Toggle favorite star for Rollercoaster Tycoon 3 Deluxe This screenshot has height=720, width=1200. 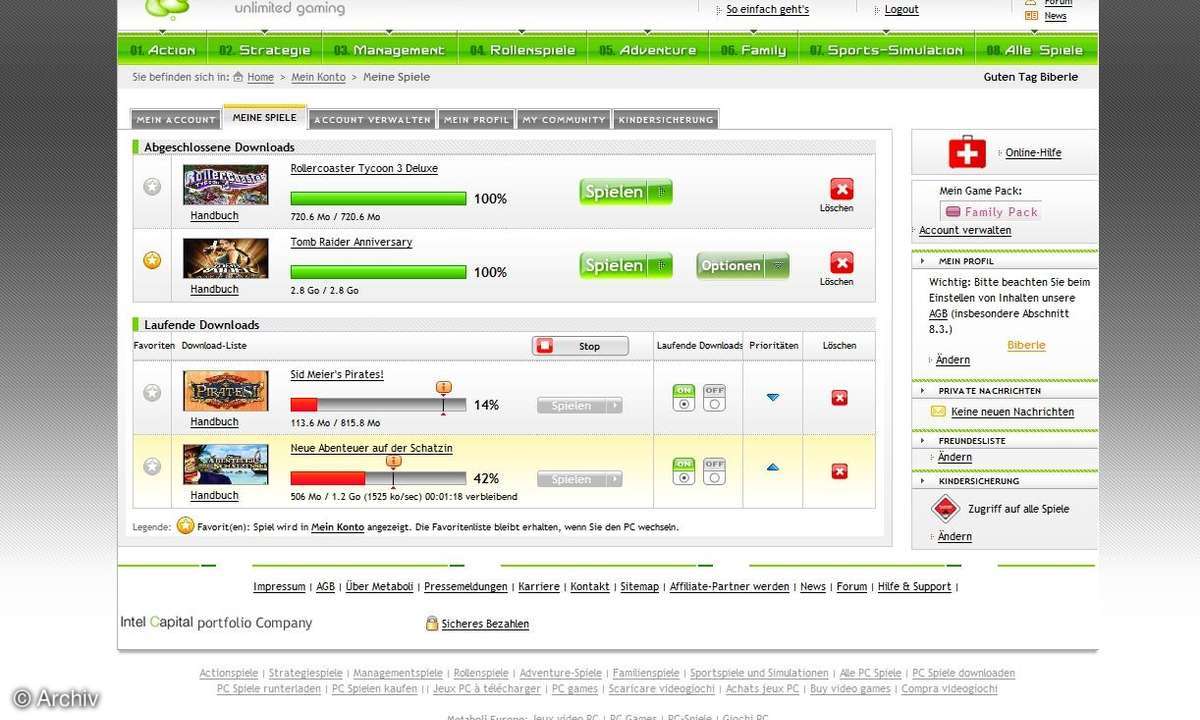[152, 186]
